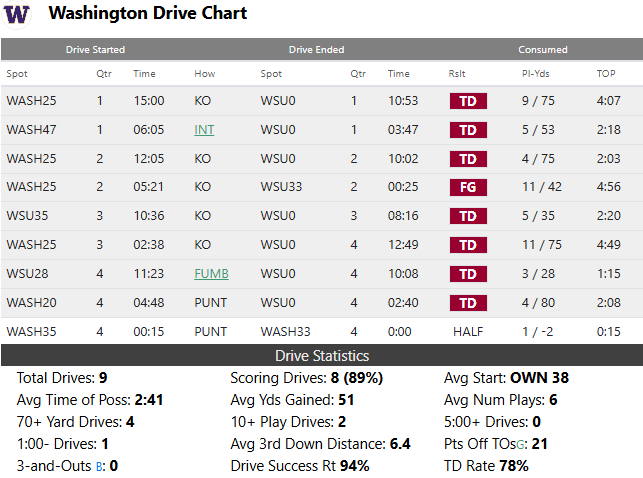Click the TD badge for the 02:40 drive
Screen dimensions: 643x478
click(x=468, y=303)
